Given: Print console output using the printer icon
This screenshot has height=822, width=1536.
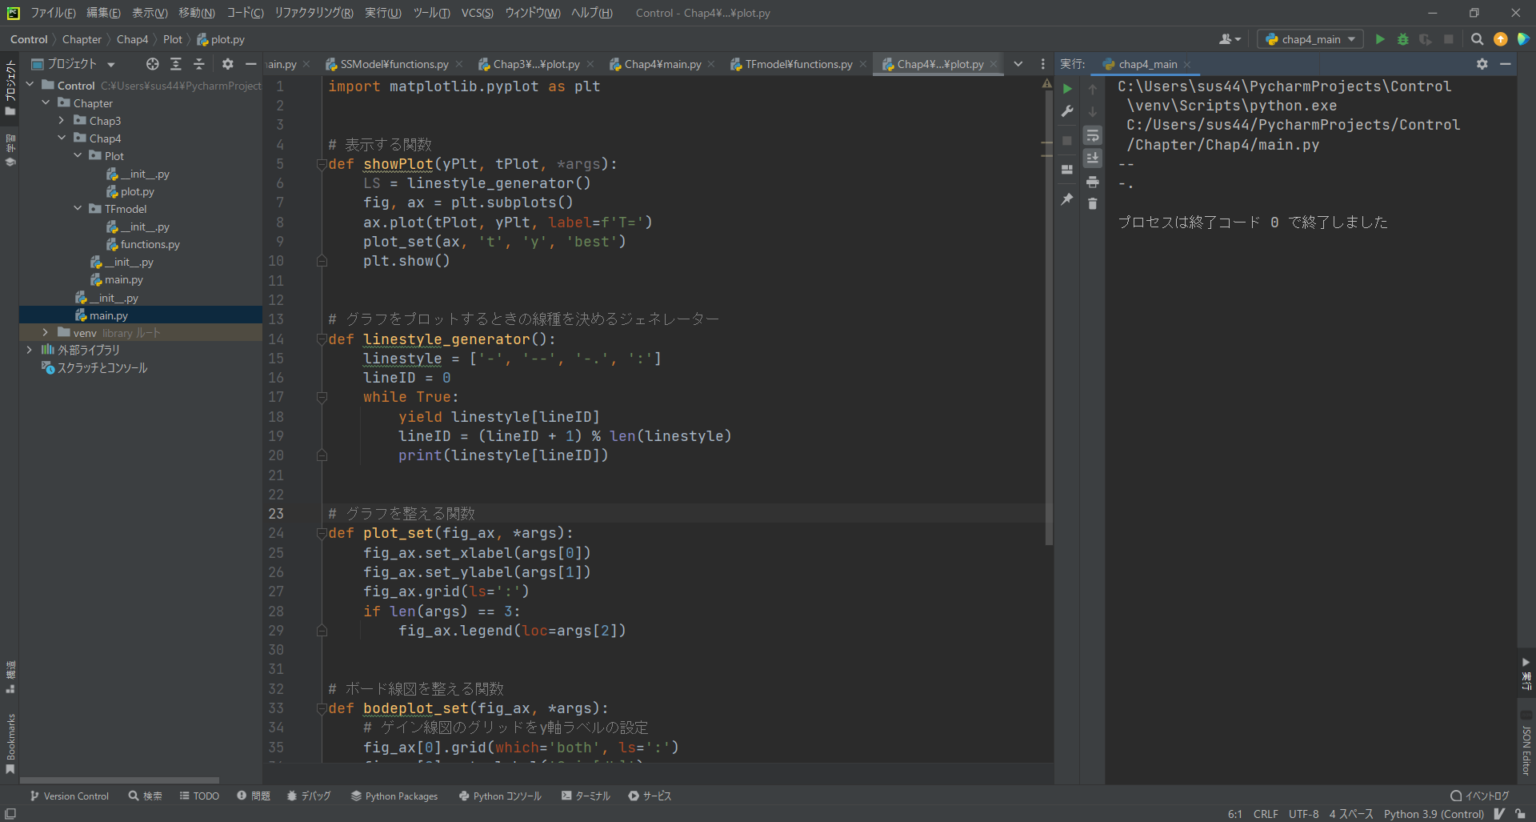Looking at the screenshot, I should [1092, 182].
